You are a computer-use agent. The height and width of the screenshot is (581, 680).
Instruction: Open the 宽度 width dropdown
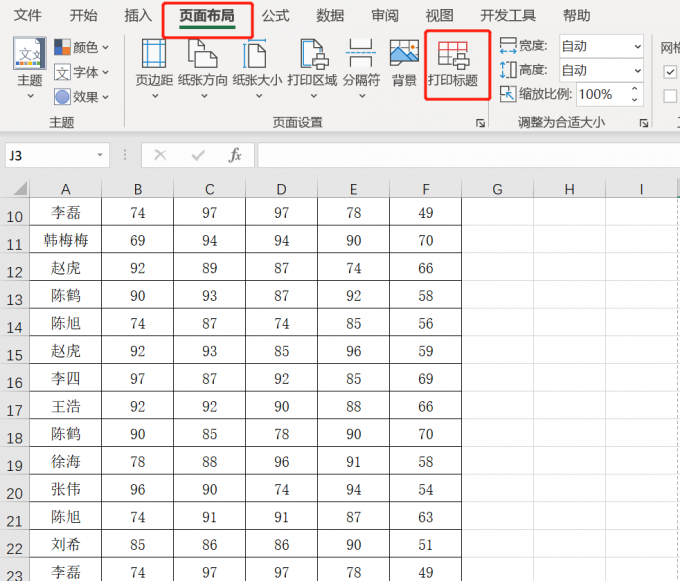638,46
